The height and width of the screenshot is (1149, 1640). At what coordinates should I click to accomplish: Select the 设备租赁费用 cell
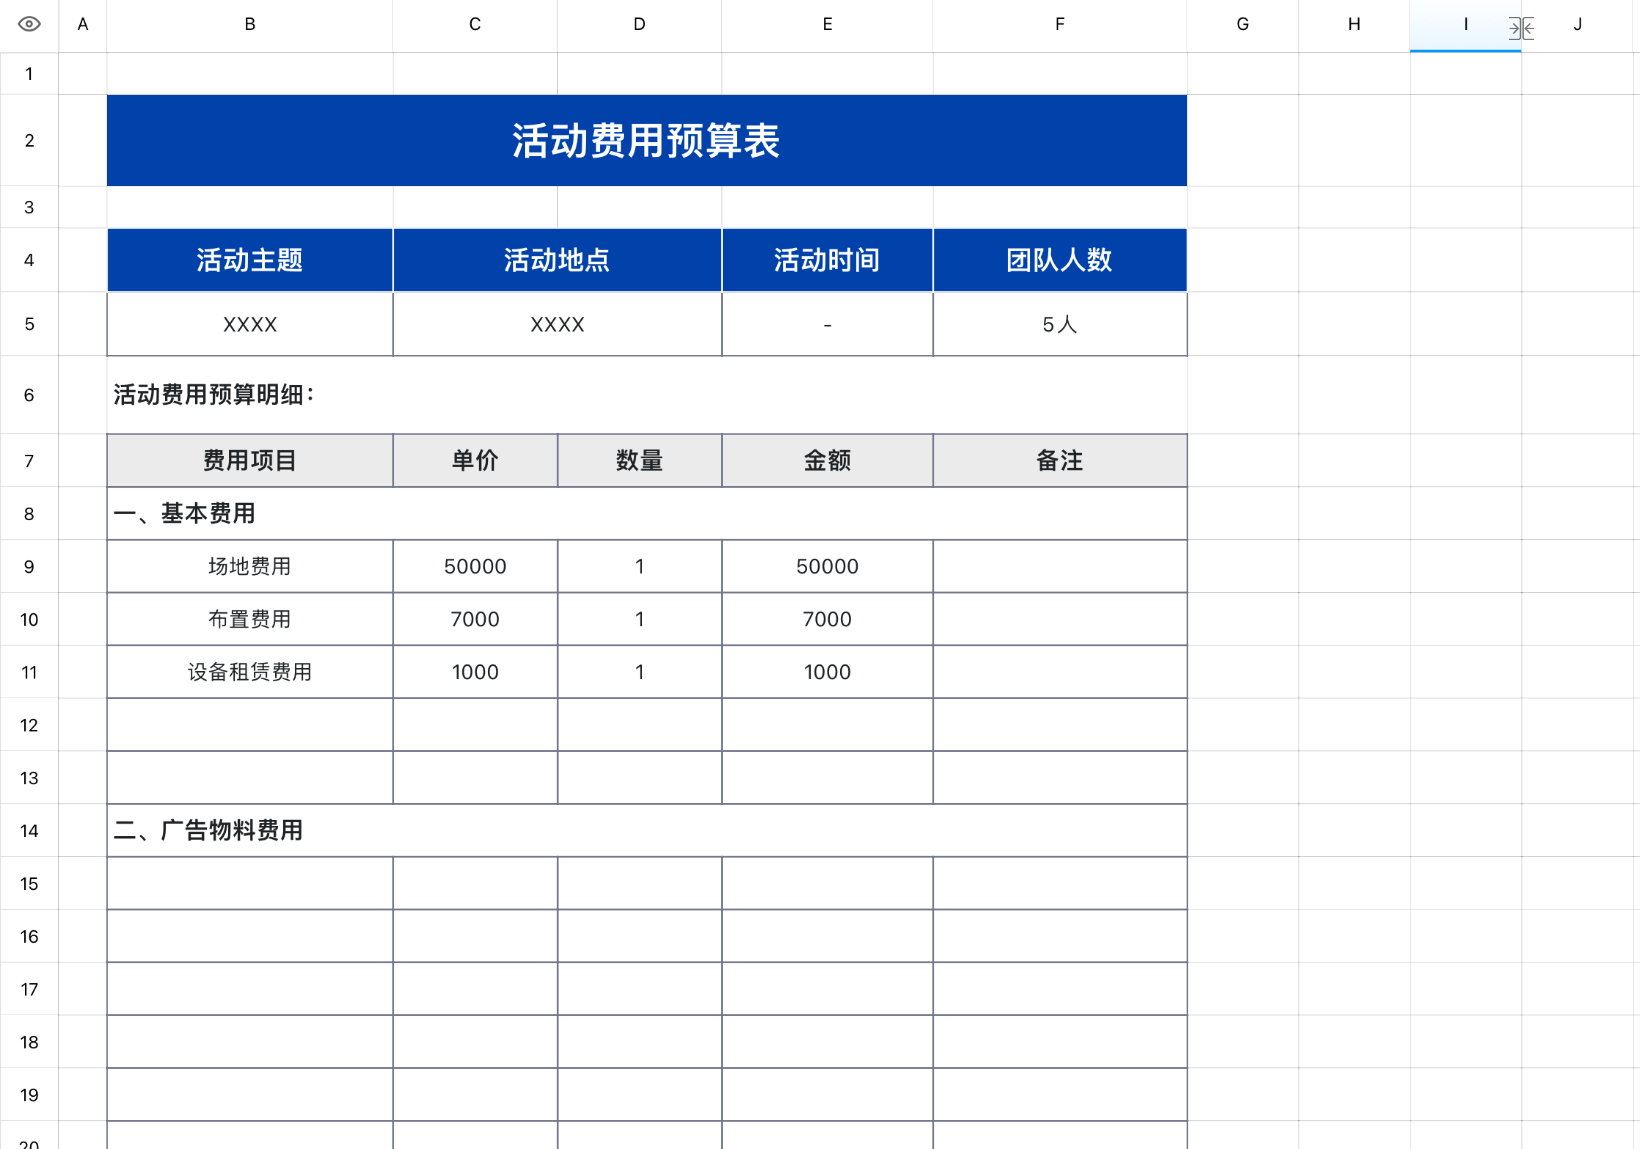pos(250,672)
